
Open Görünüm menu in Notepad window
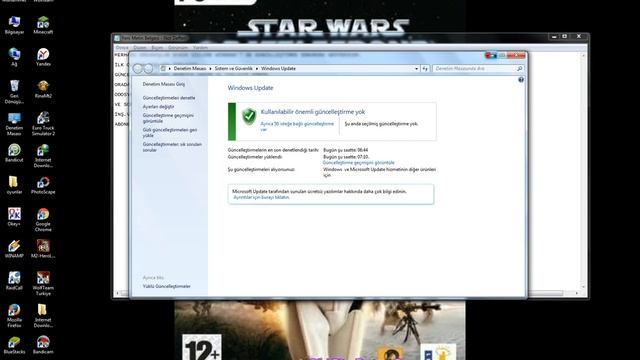coord(178,48)
